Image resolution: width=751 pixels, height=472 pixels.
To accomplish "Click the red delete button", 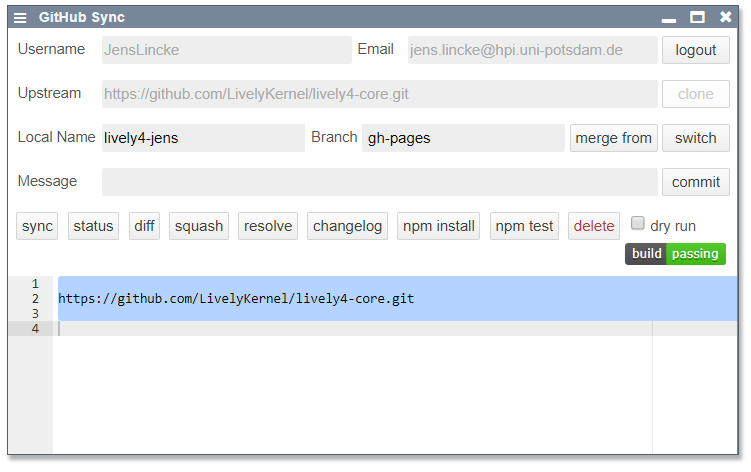I will (x=594, y=226).
